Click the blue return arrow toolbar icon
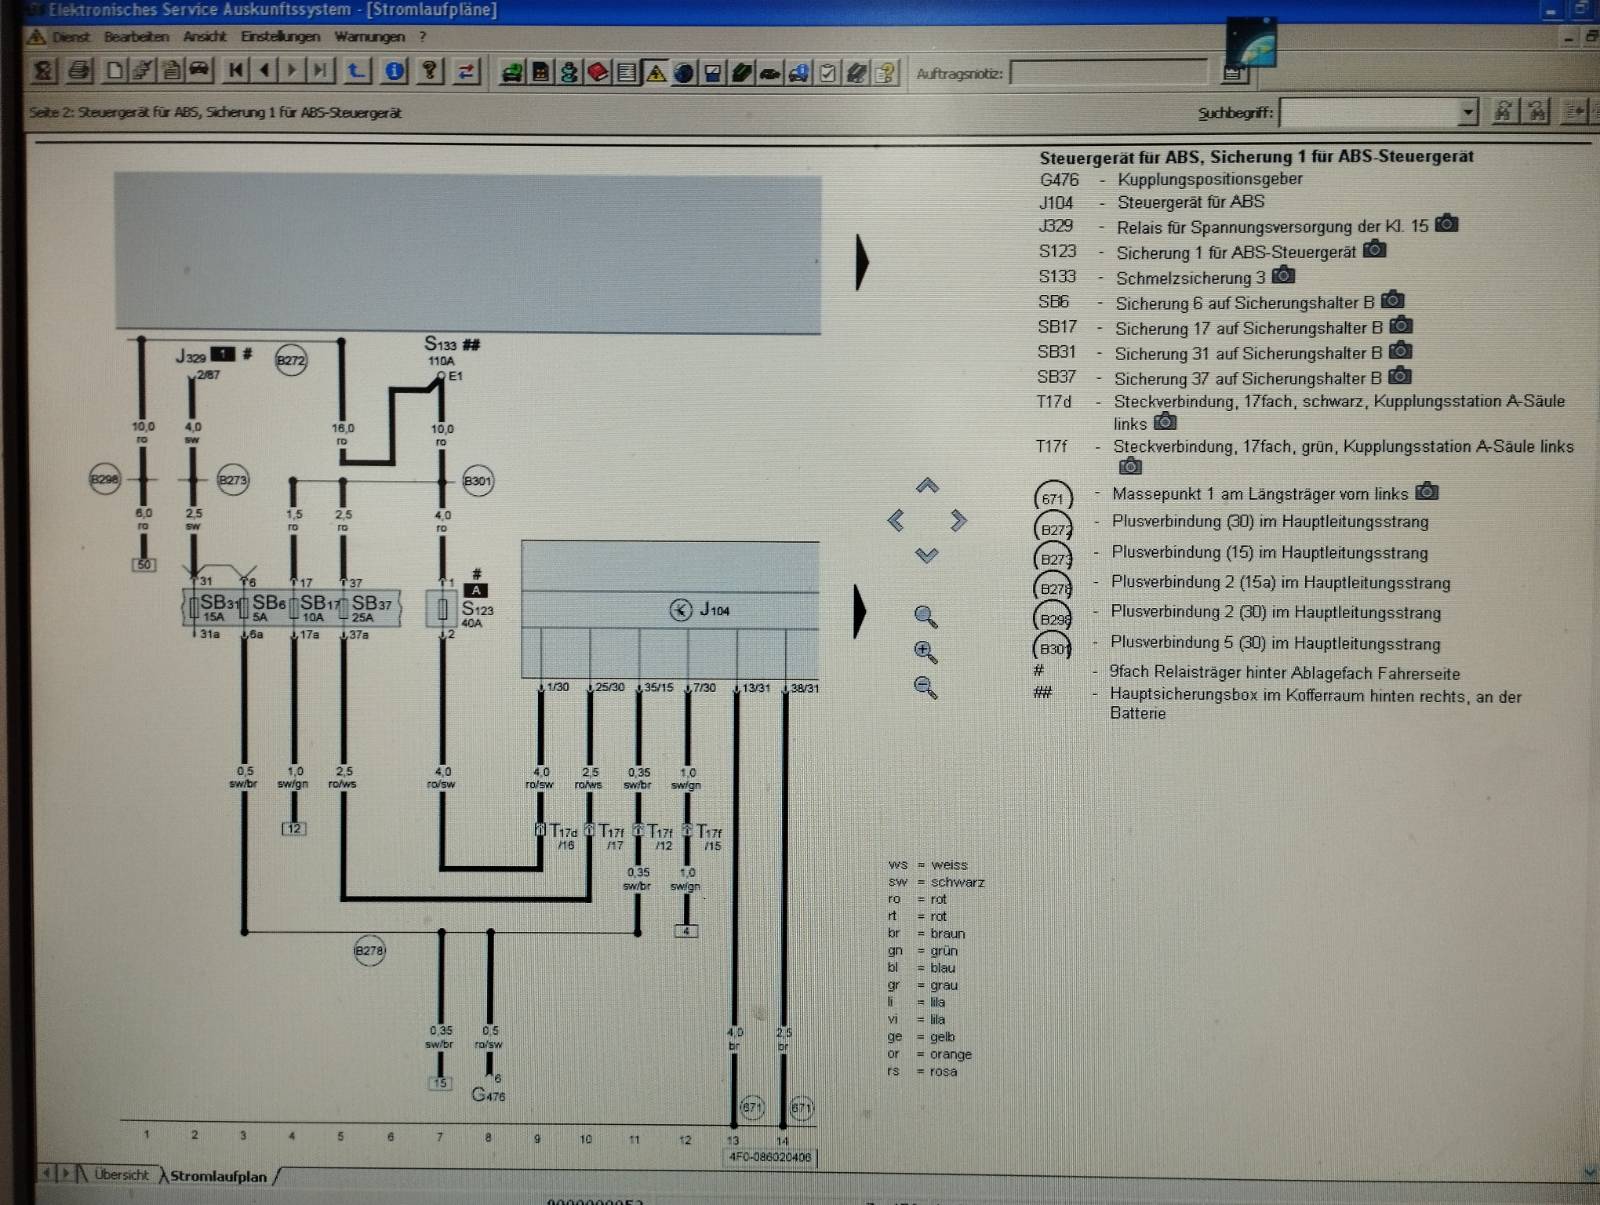 357,71
